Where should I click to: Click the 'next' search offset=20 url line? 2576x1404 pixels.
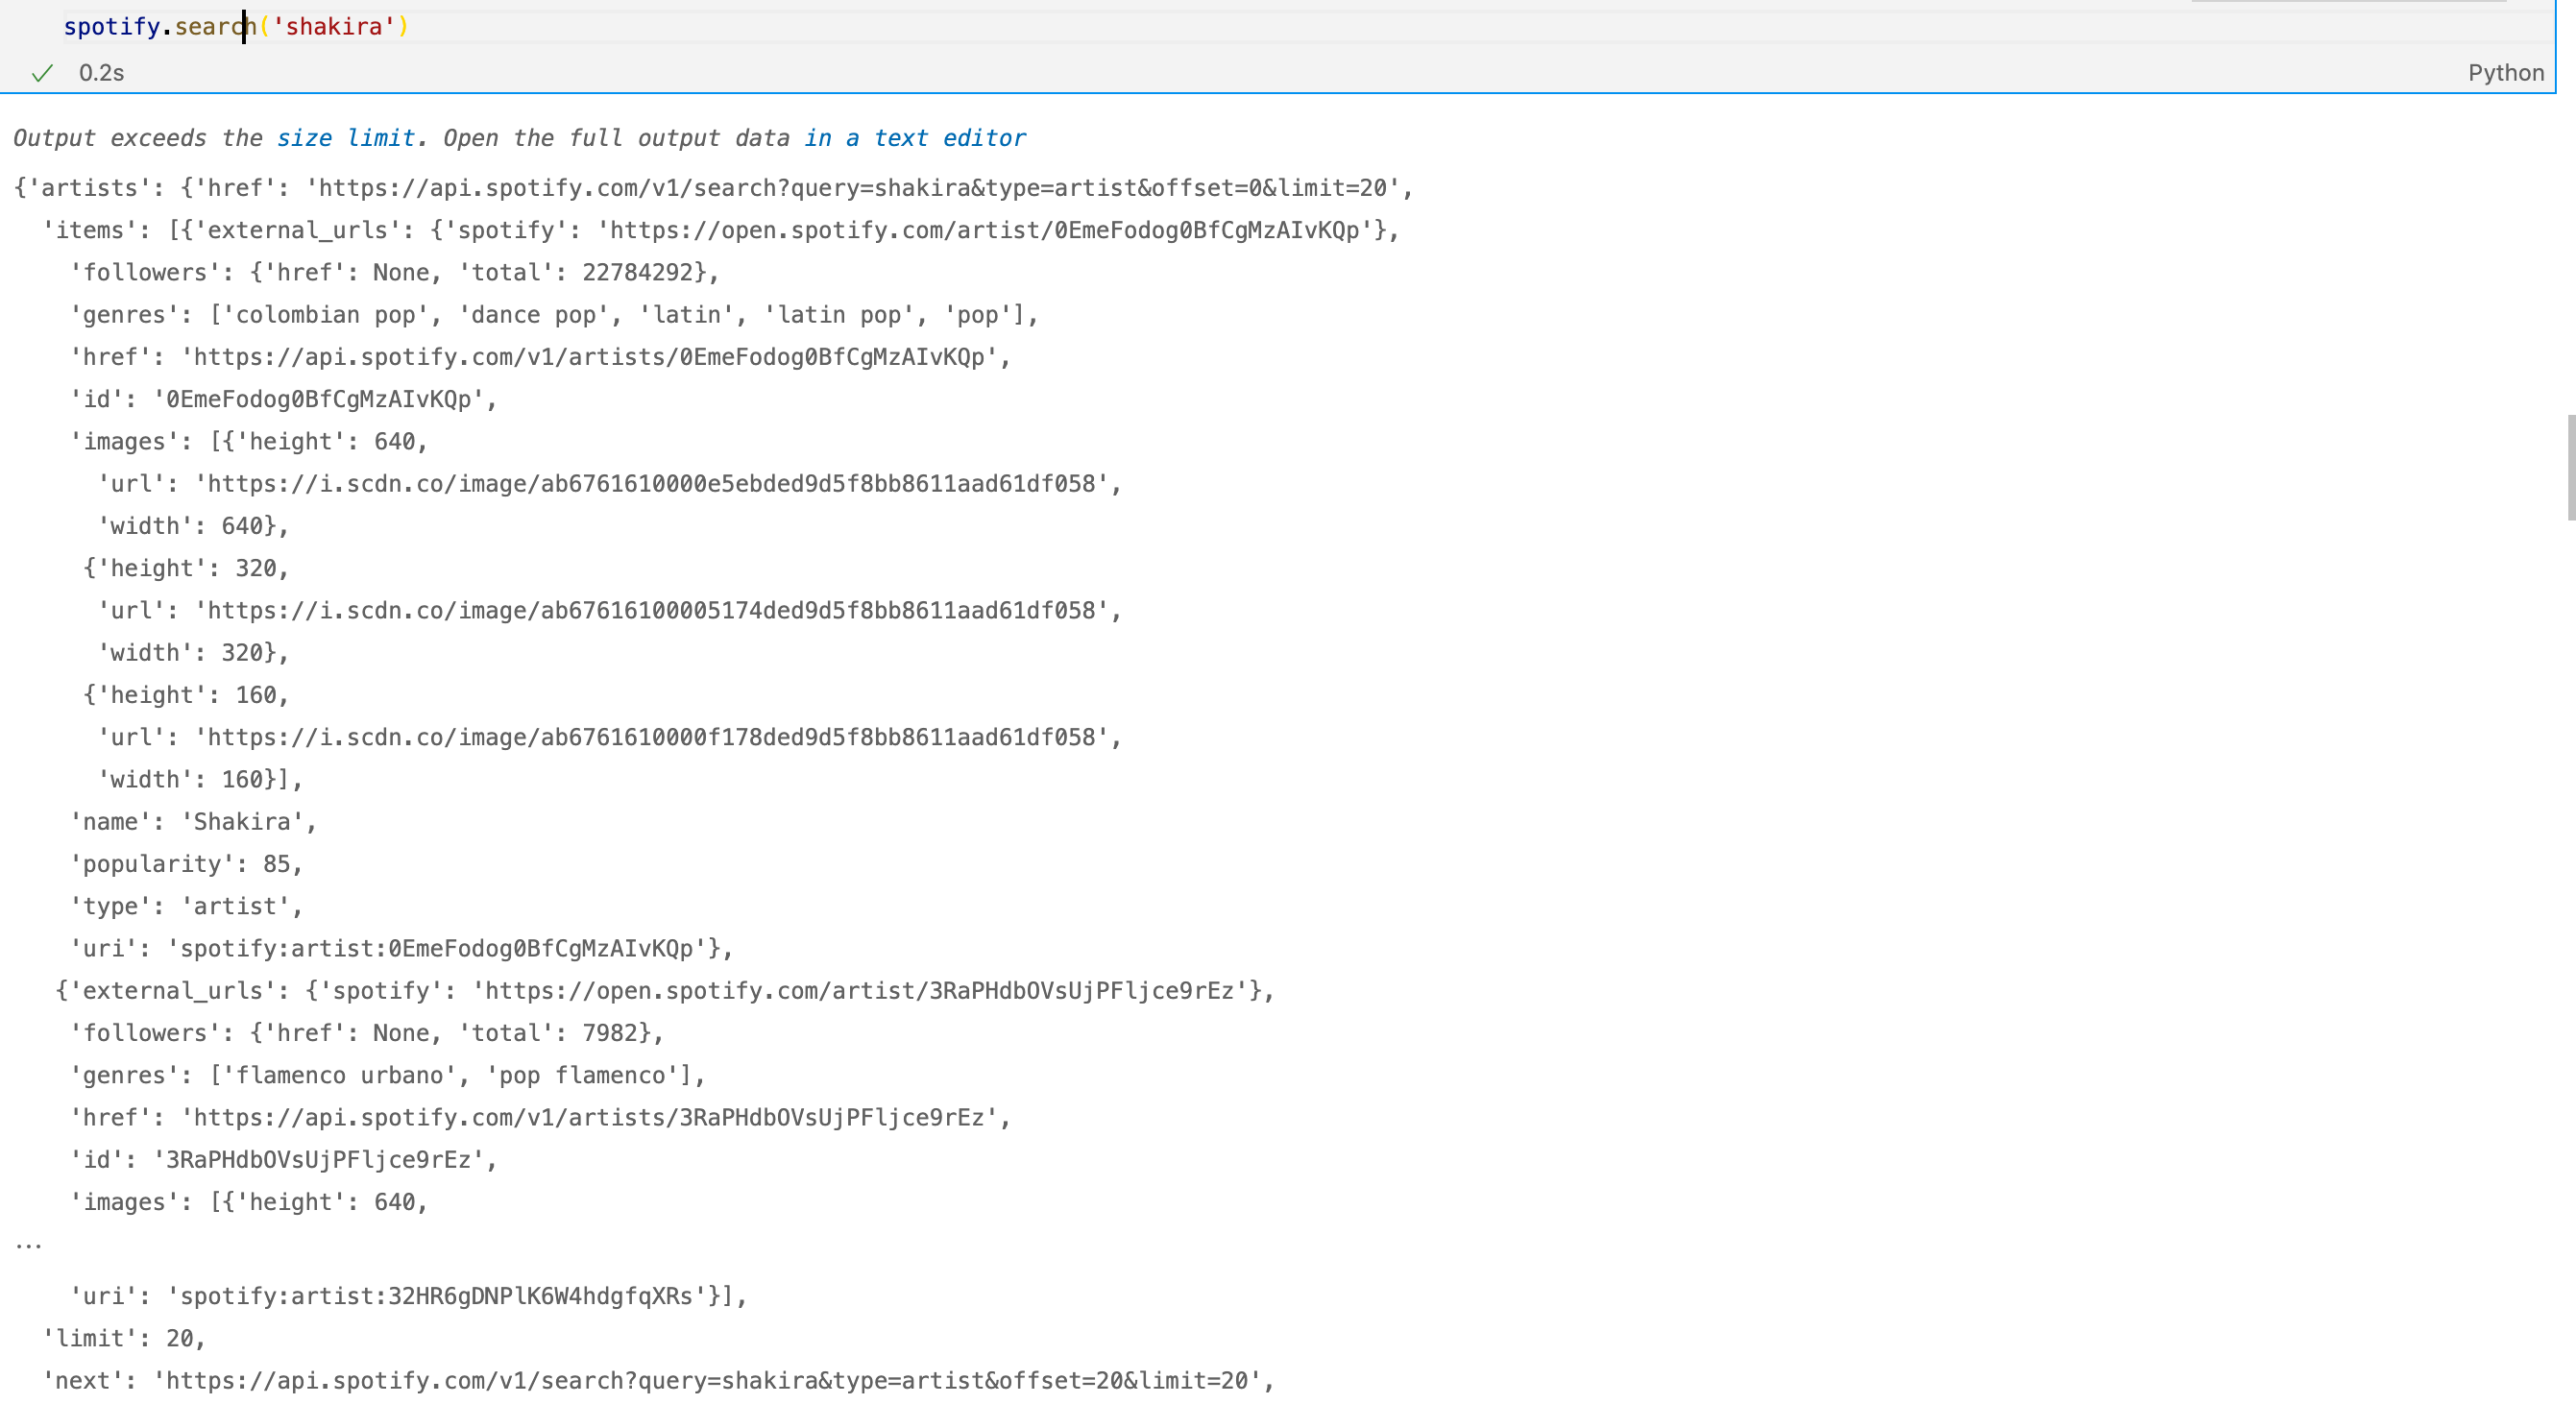(658, 1381)
